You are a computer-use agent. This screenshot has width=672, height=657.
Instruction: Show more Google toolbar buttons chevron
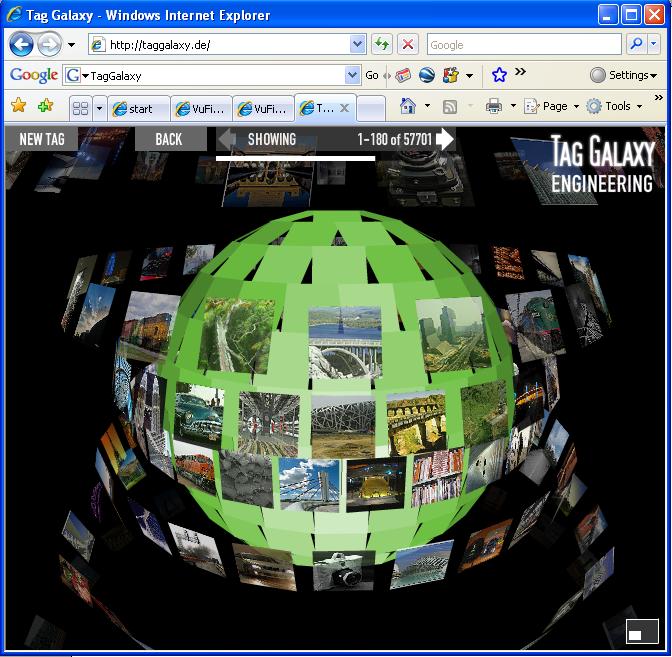pyautogui.click(x=520, y=72)
